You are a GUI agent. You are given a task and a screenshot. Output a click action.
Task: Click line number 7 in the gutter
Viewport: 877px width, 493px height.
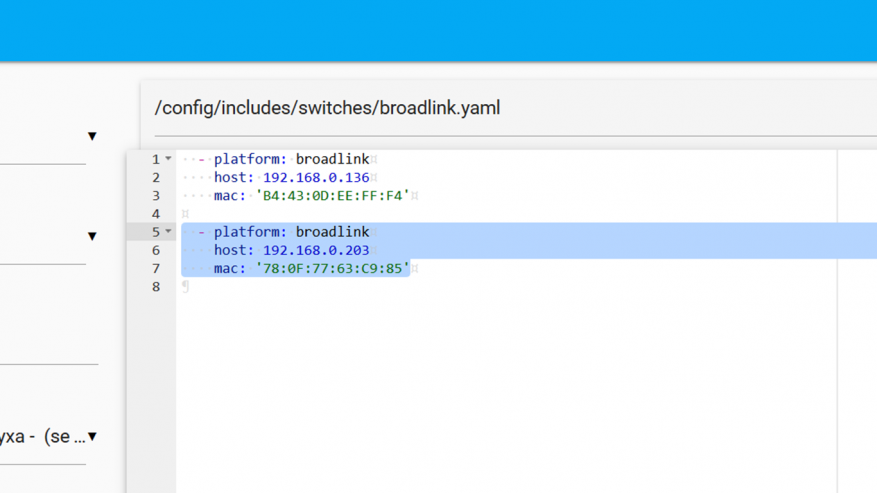pos(156,269)
